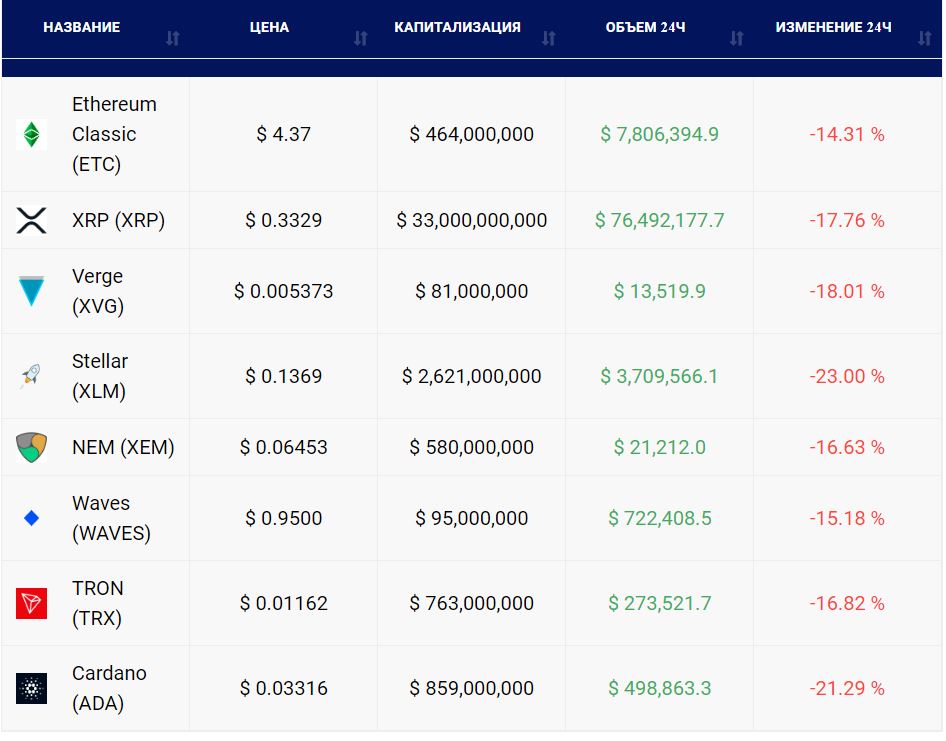Sort table by Объем 24ч column arrows

coord(737,38)
